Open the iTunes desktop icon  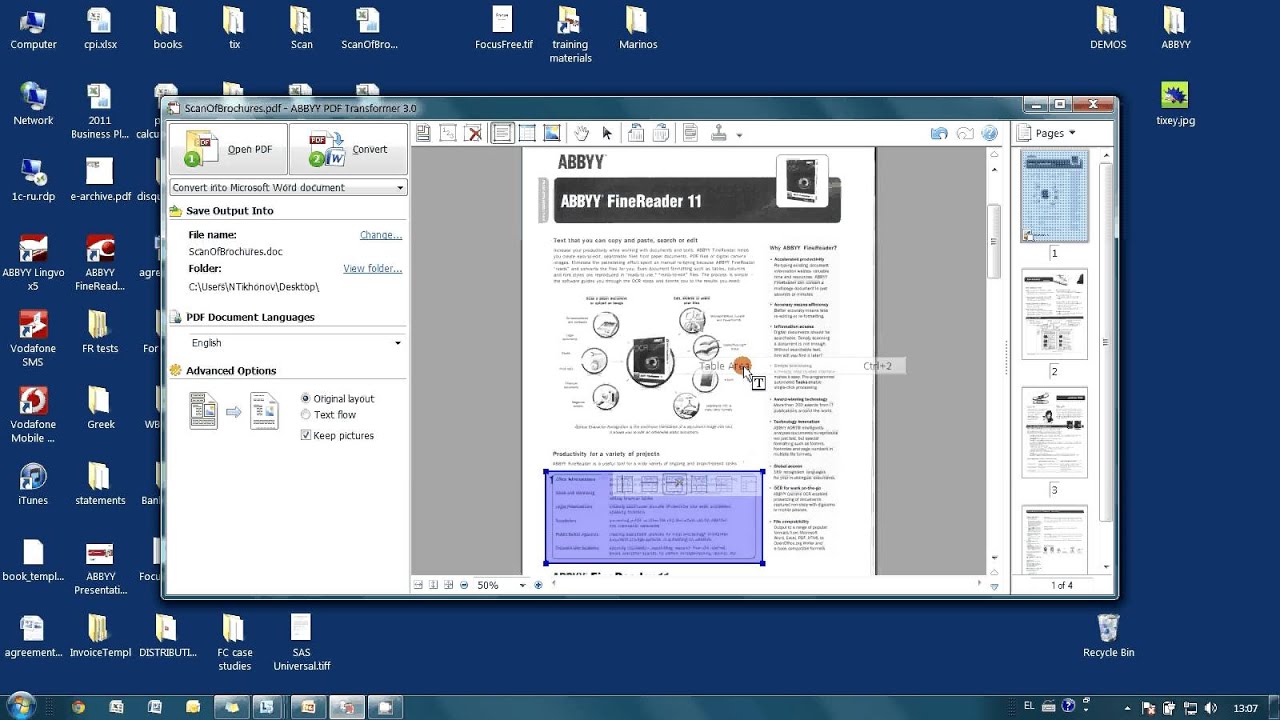pyautogui.click(x=33, y=484)
